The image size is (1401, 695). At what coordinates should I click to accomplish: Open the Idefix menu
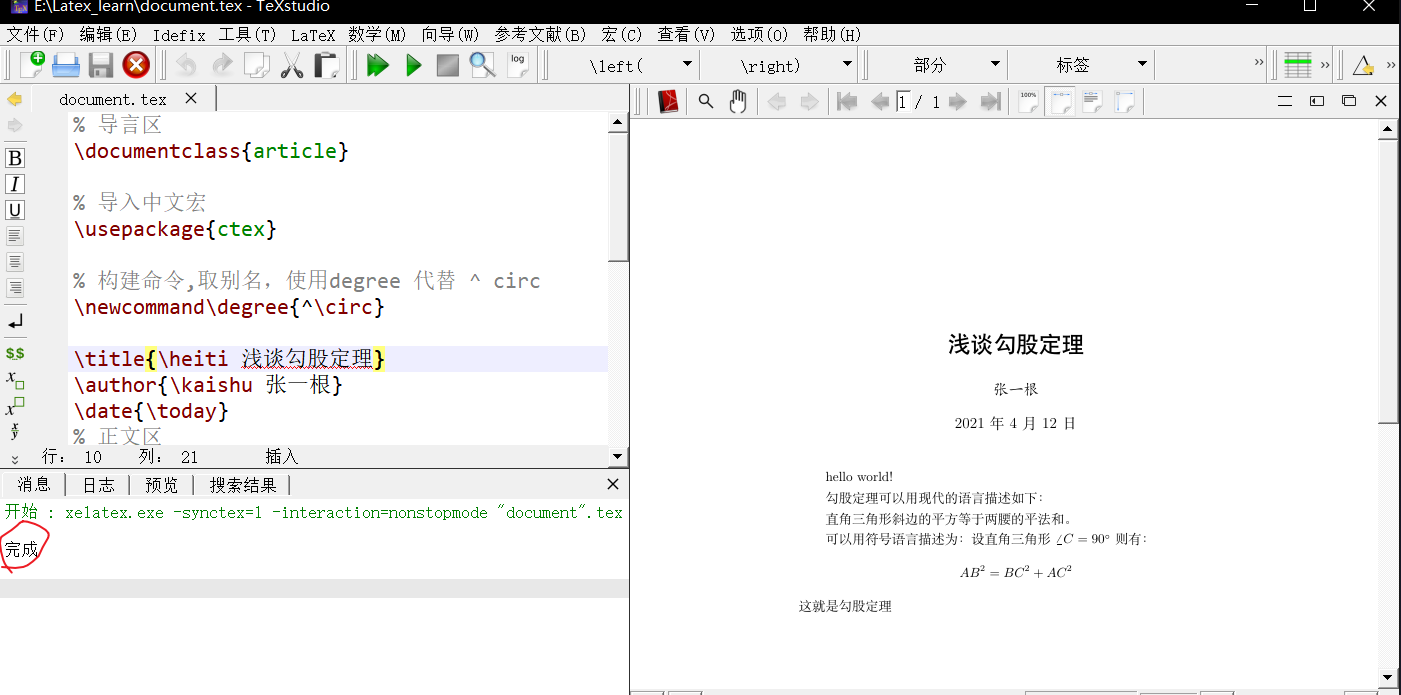click(x=179, y=35)
